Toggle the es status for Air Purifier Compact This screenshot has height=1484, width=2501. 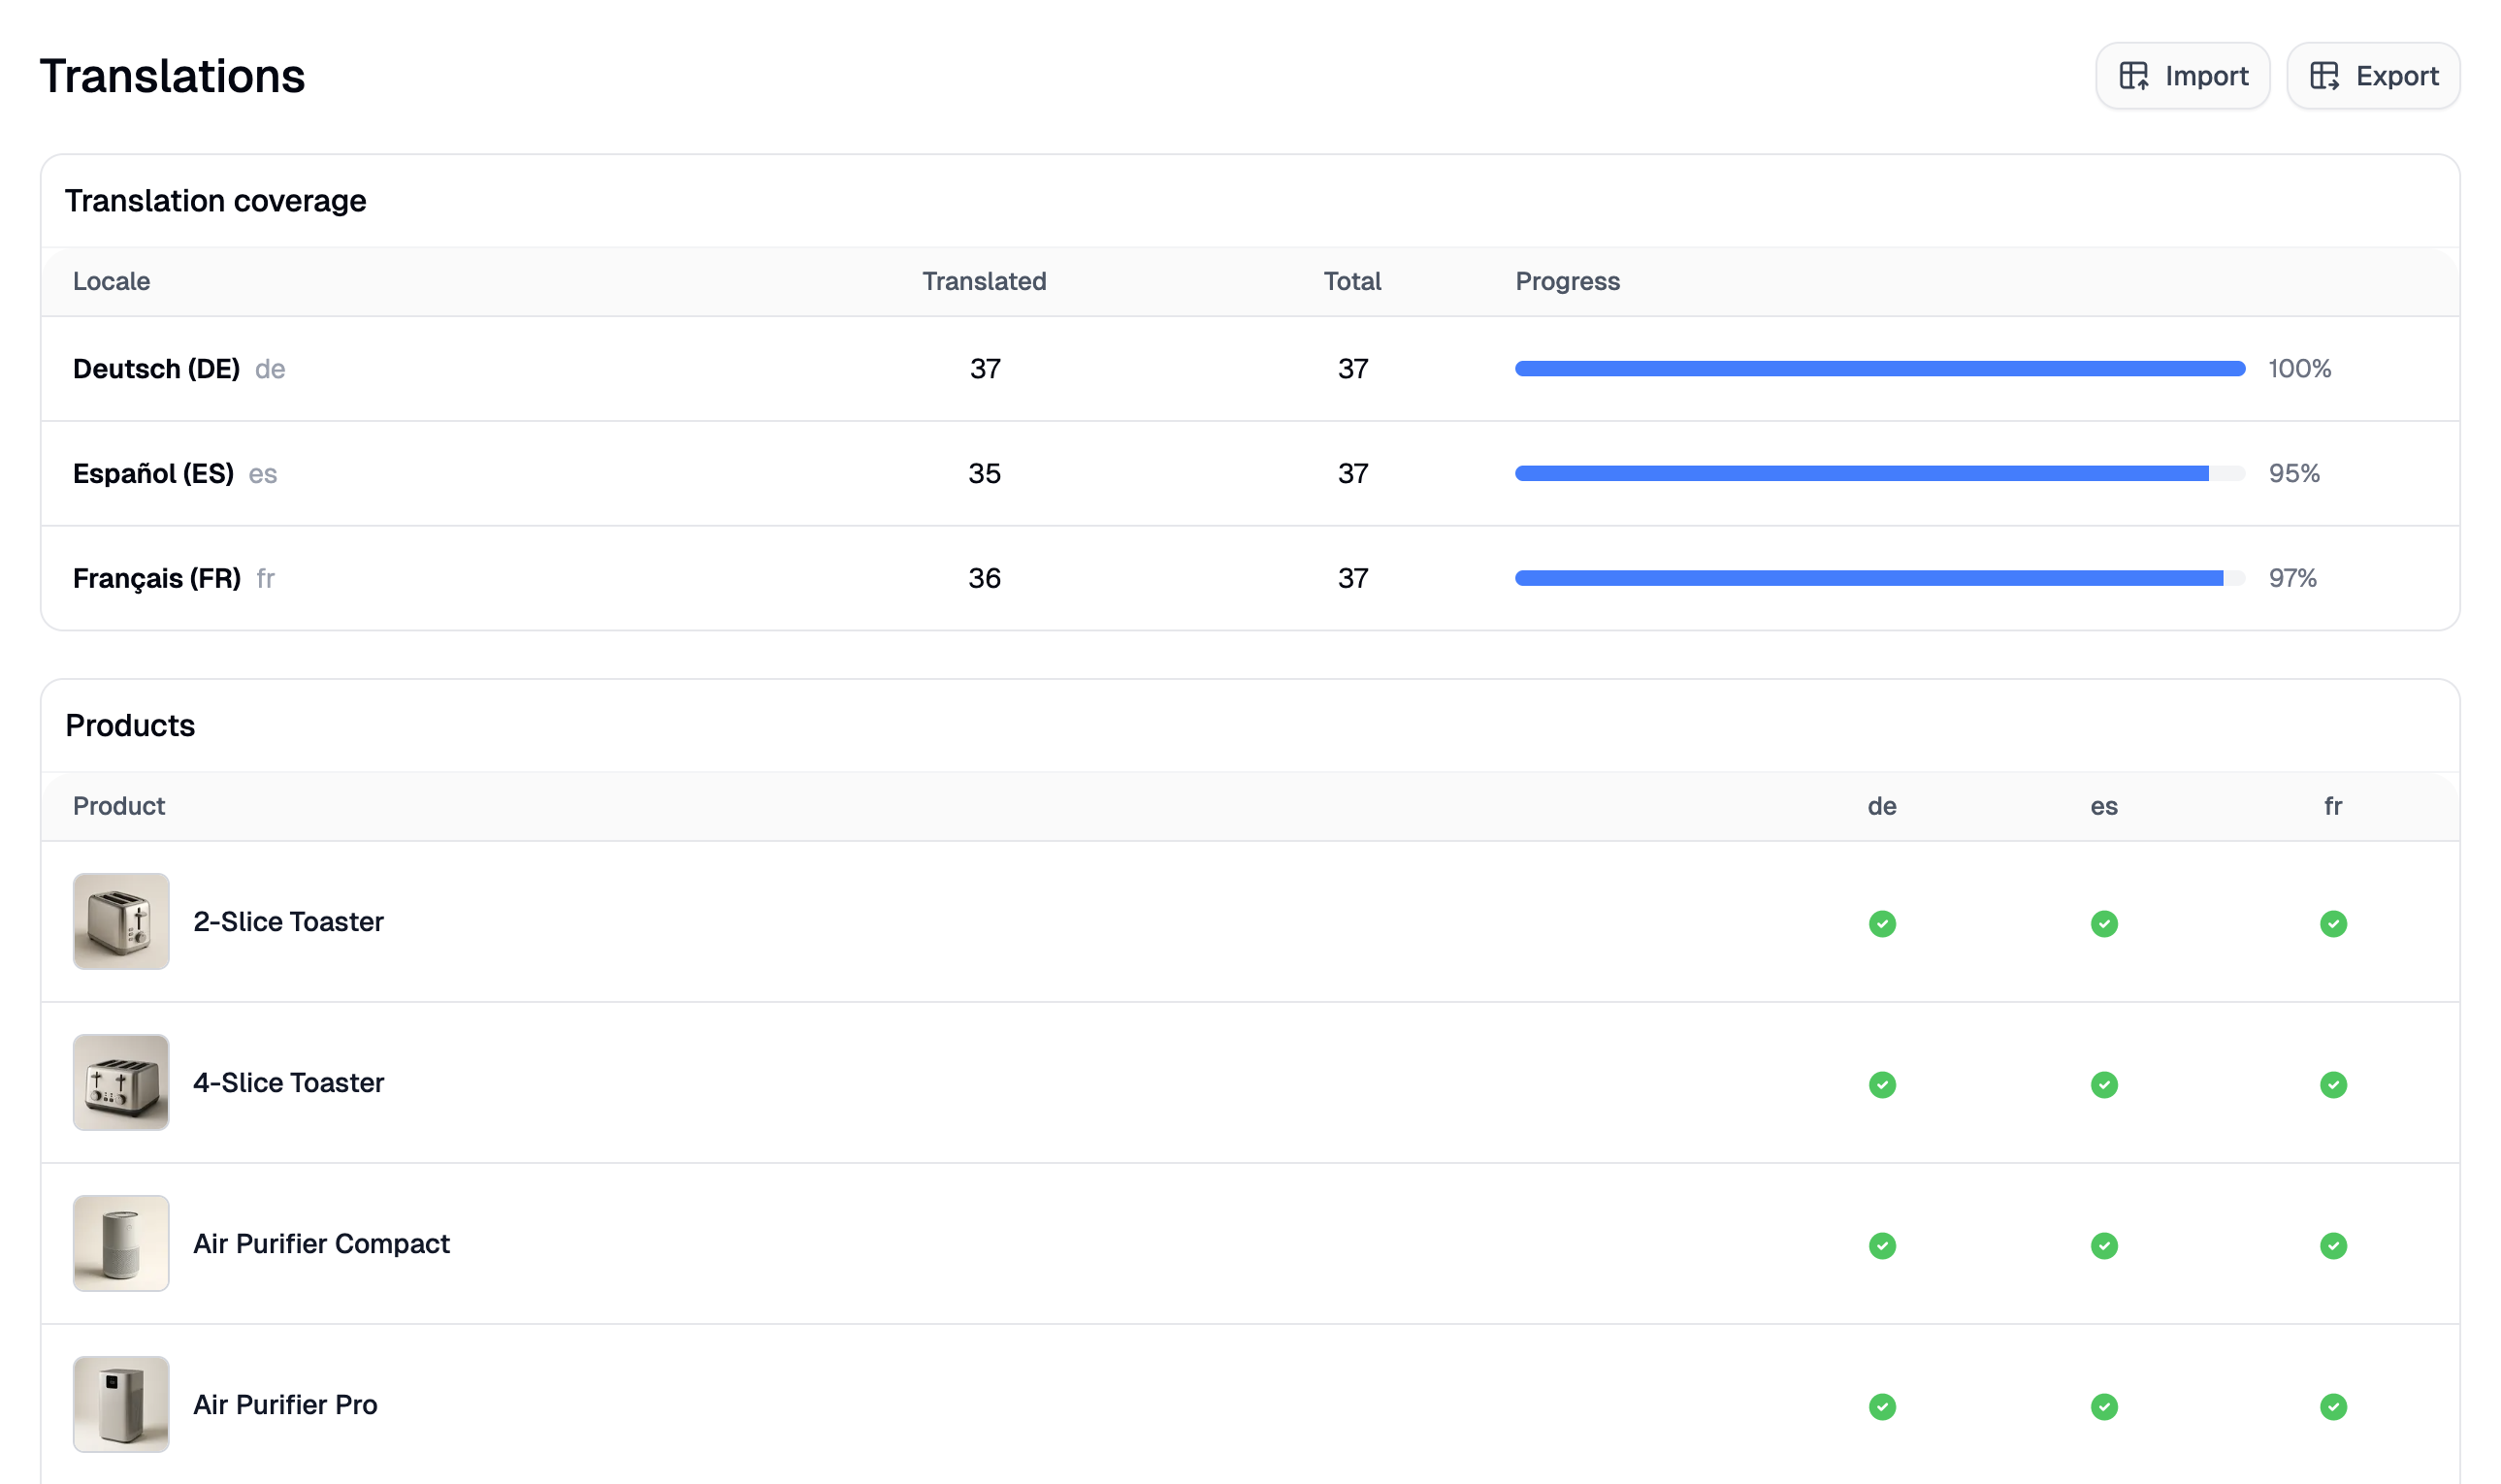click(x=2104, y=1246)
